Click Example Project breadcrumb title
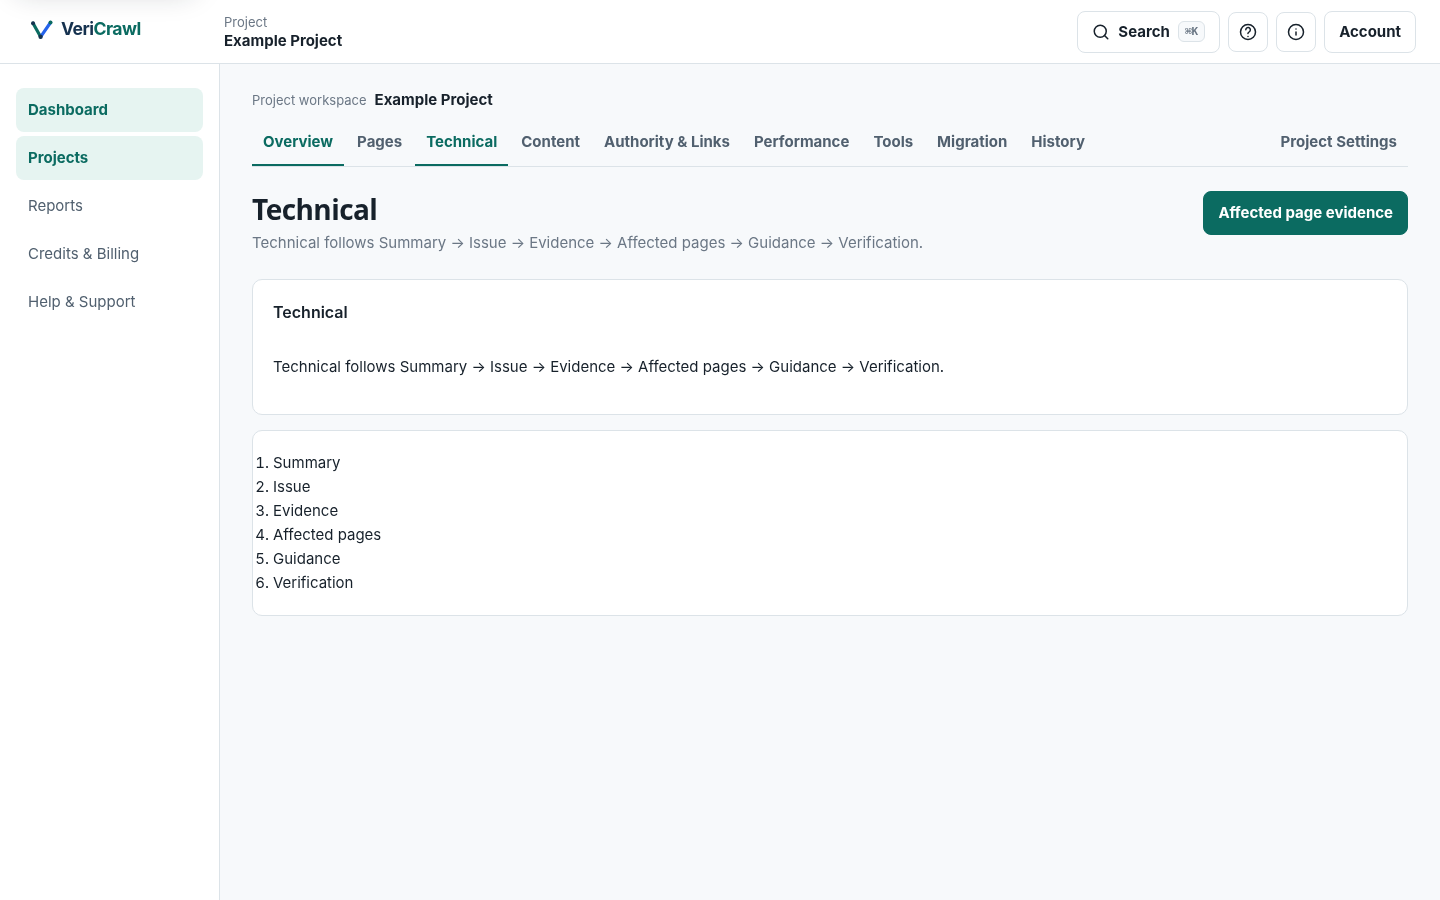Image resolution: width=1440 pixels, height=900 pixels. pos(433,100)
